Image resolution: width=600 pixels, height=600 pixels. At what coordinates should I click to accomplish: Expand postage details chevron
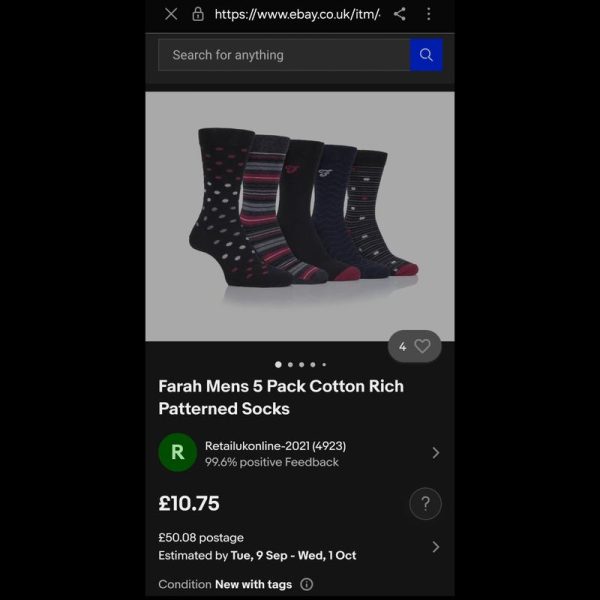click(x=435, y=547)
